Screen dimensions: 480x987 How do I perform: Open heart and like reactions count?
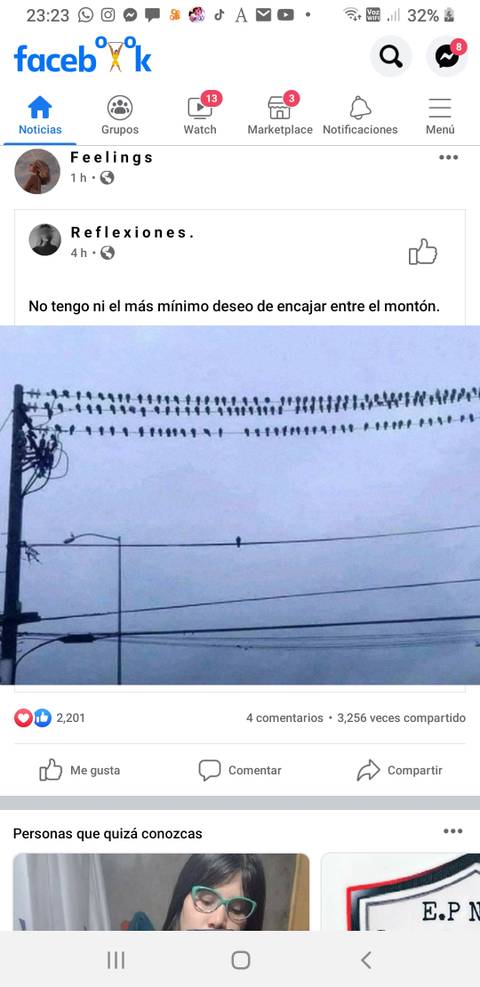pyautogui.click(x=50, y=718)
